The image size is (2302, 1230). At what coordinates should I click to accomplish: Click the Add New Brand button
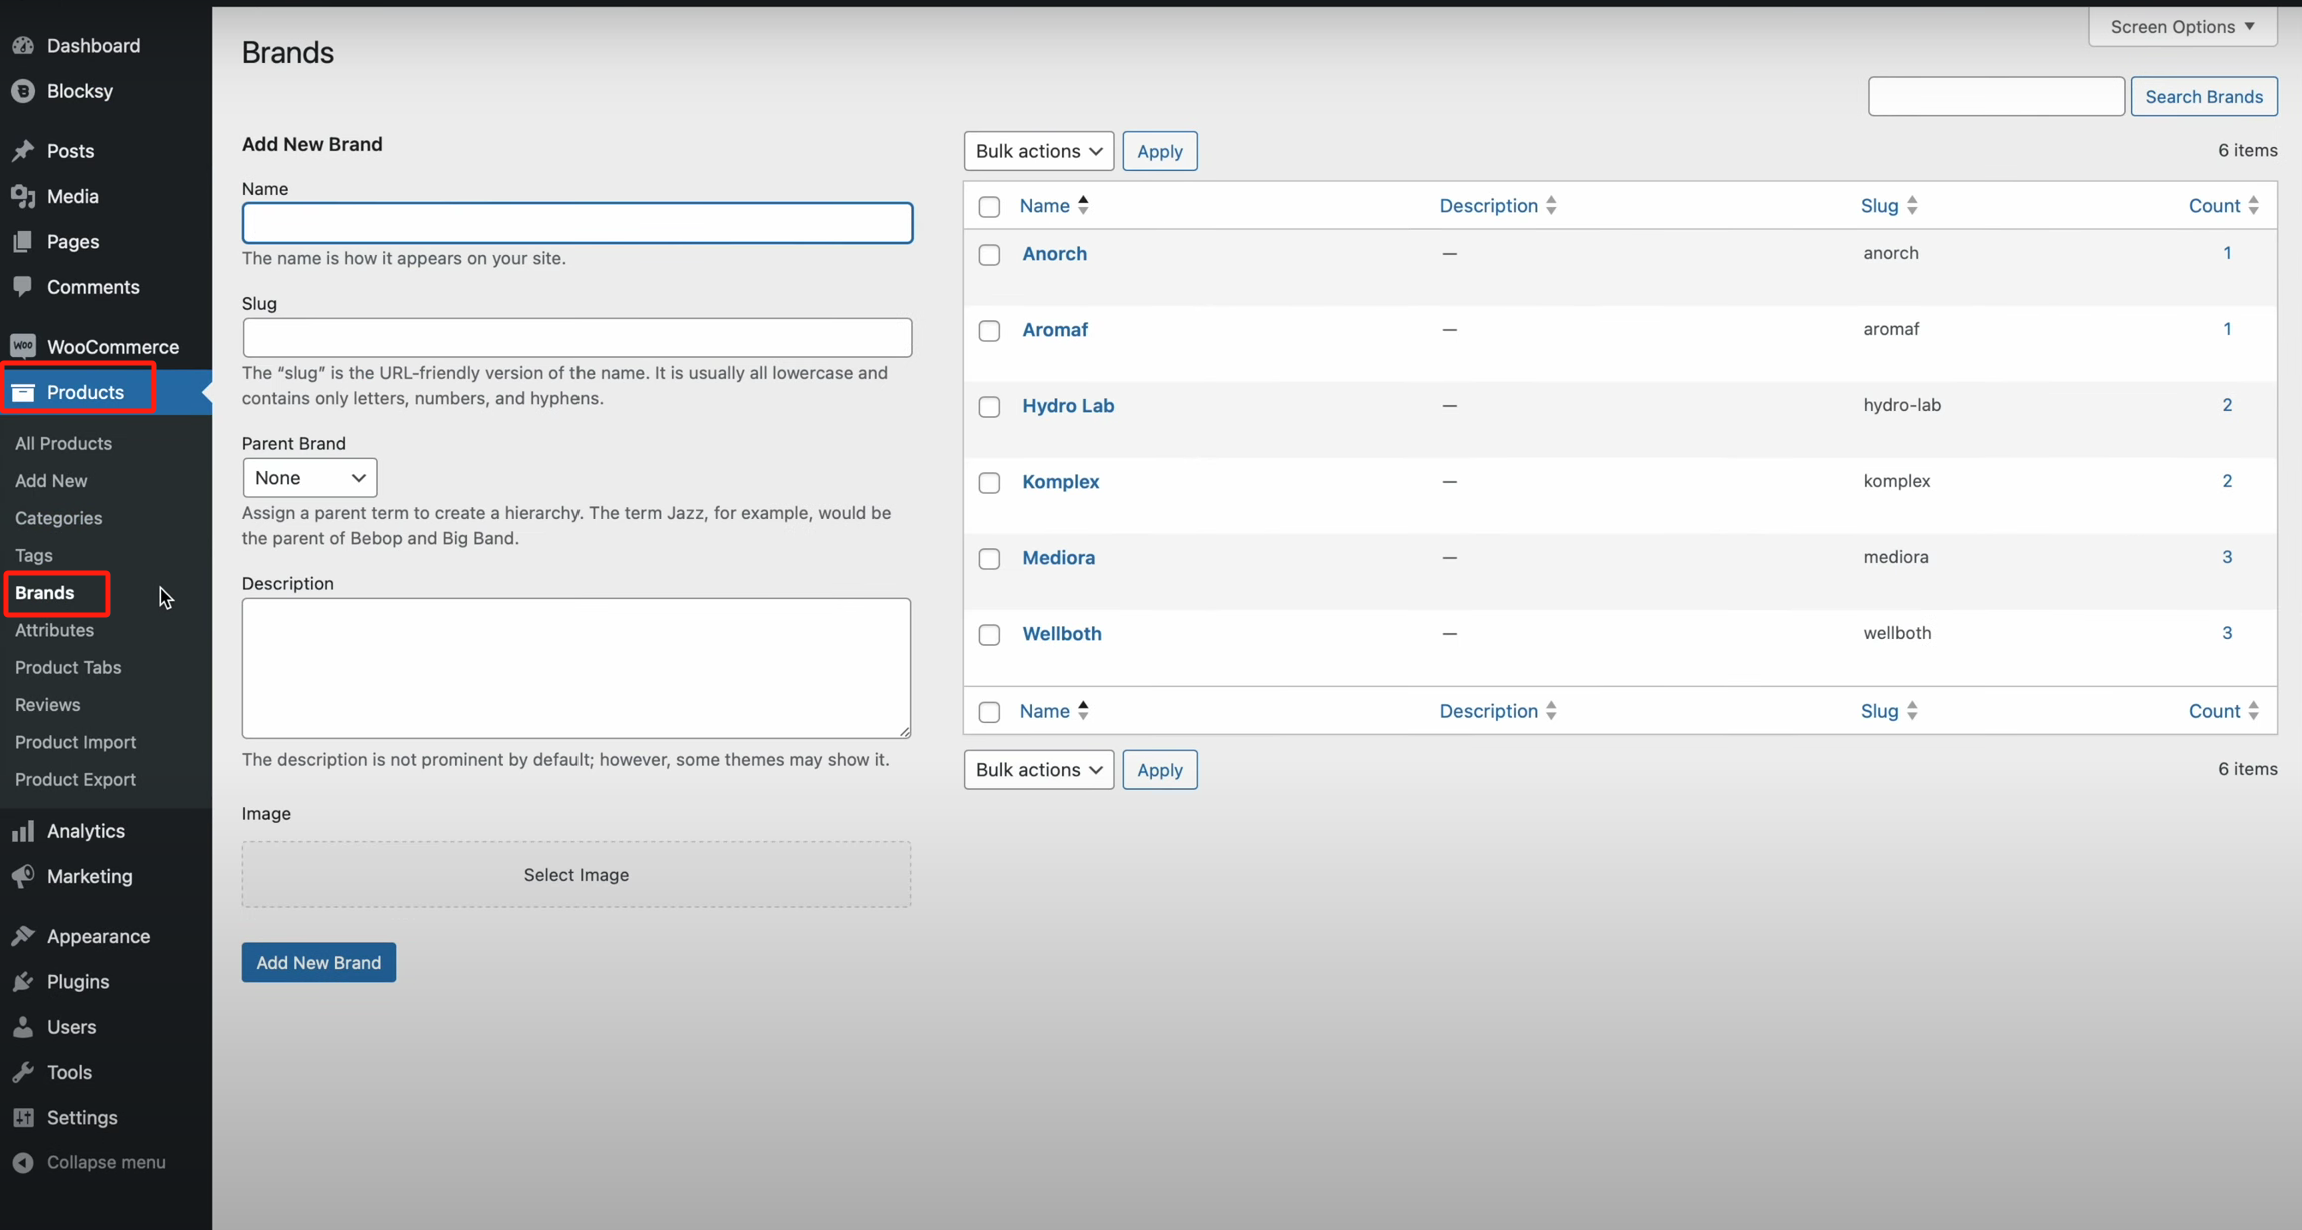click(x=318, y=962)
